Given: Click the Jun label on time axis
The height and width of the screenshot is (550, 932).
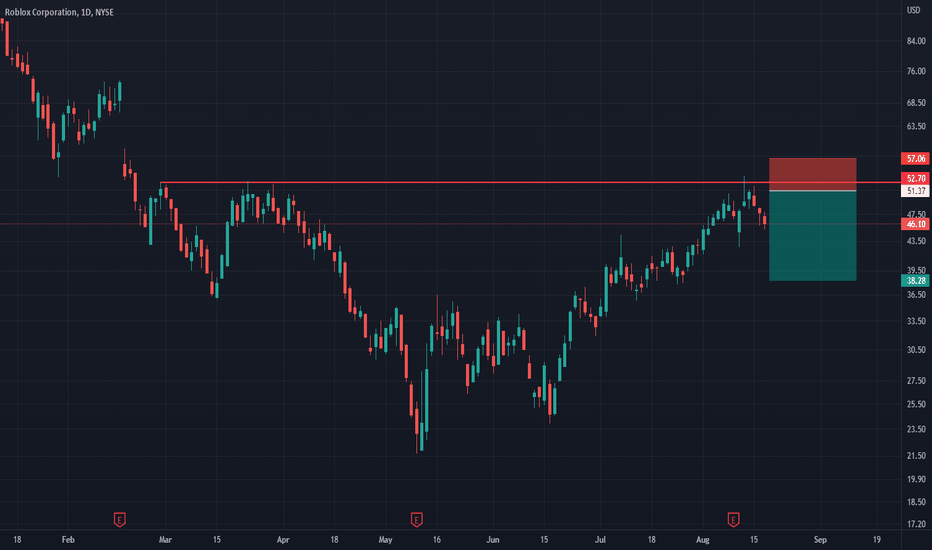Looking at the screenshot, I should click(493, 540).
